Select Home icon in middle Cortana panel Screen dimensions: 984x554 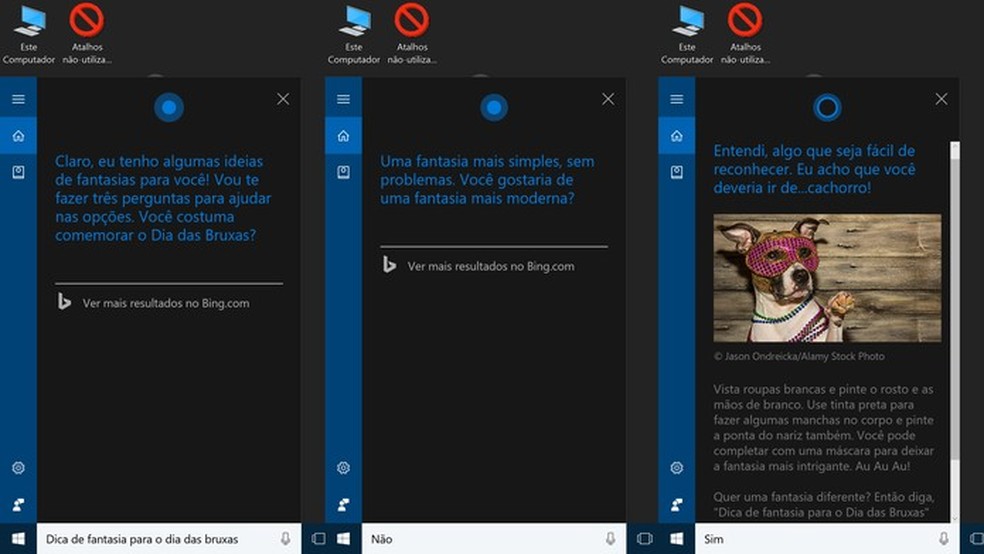point(343,136)
